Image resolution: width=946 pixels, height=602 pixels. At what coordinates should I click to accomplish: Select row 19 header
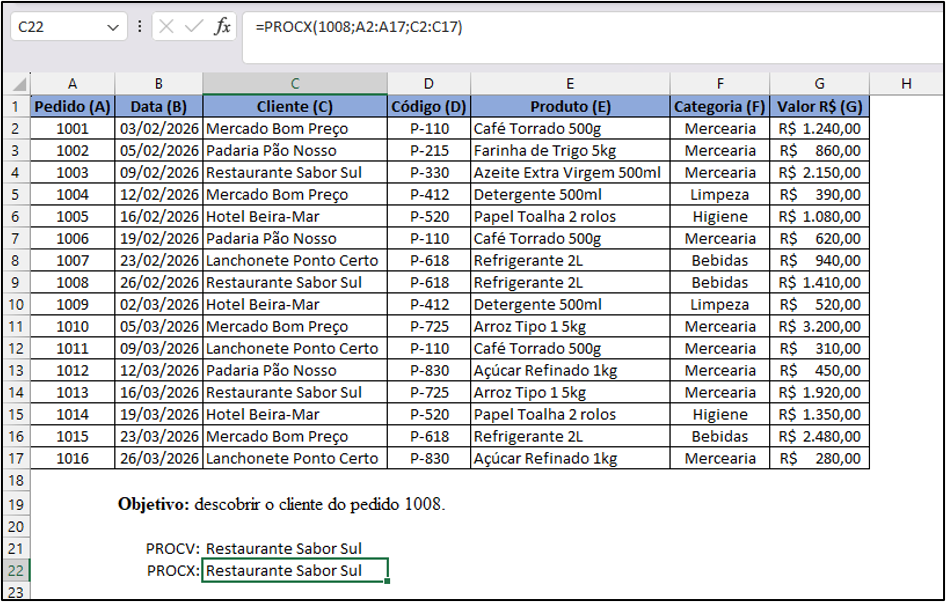tap(16, 504)
